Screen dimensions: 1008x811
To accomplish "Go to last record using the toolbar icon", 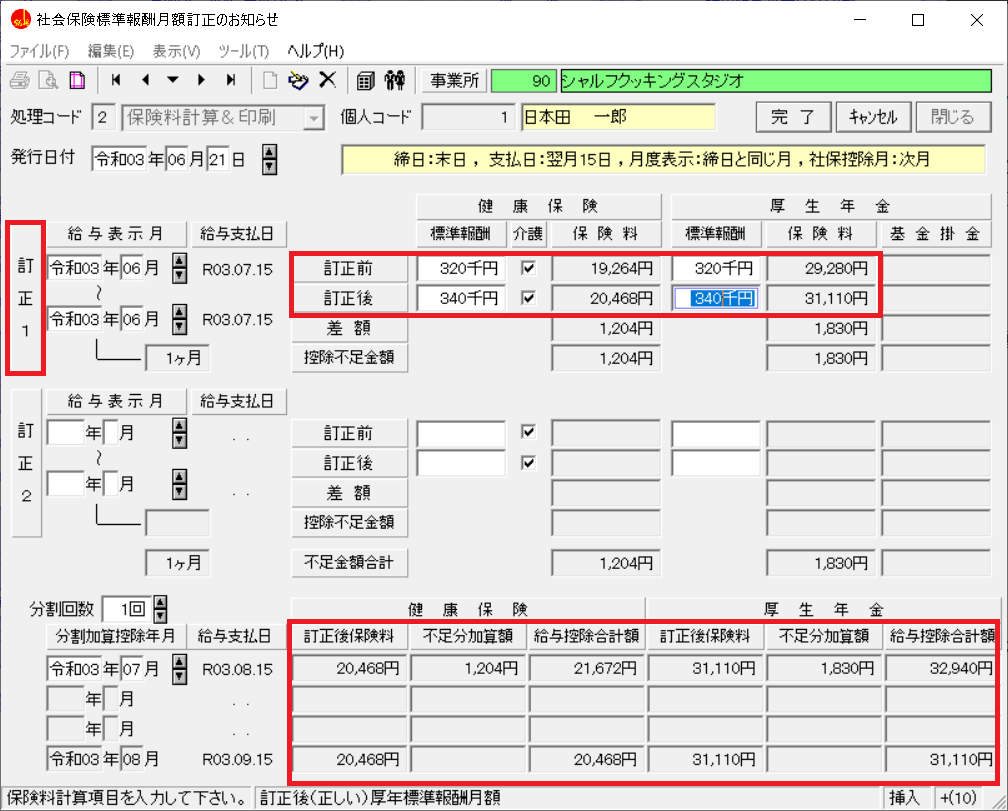I will (x=231, y=80).
